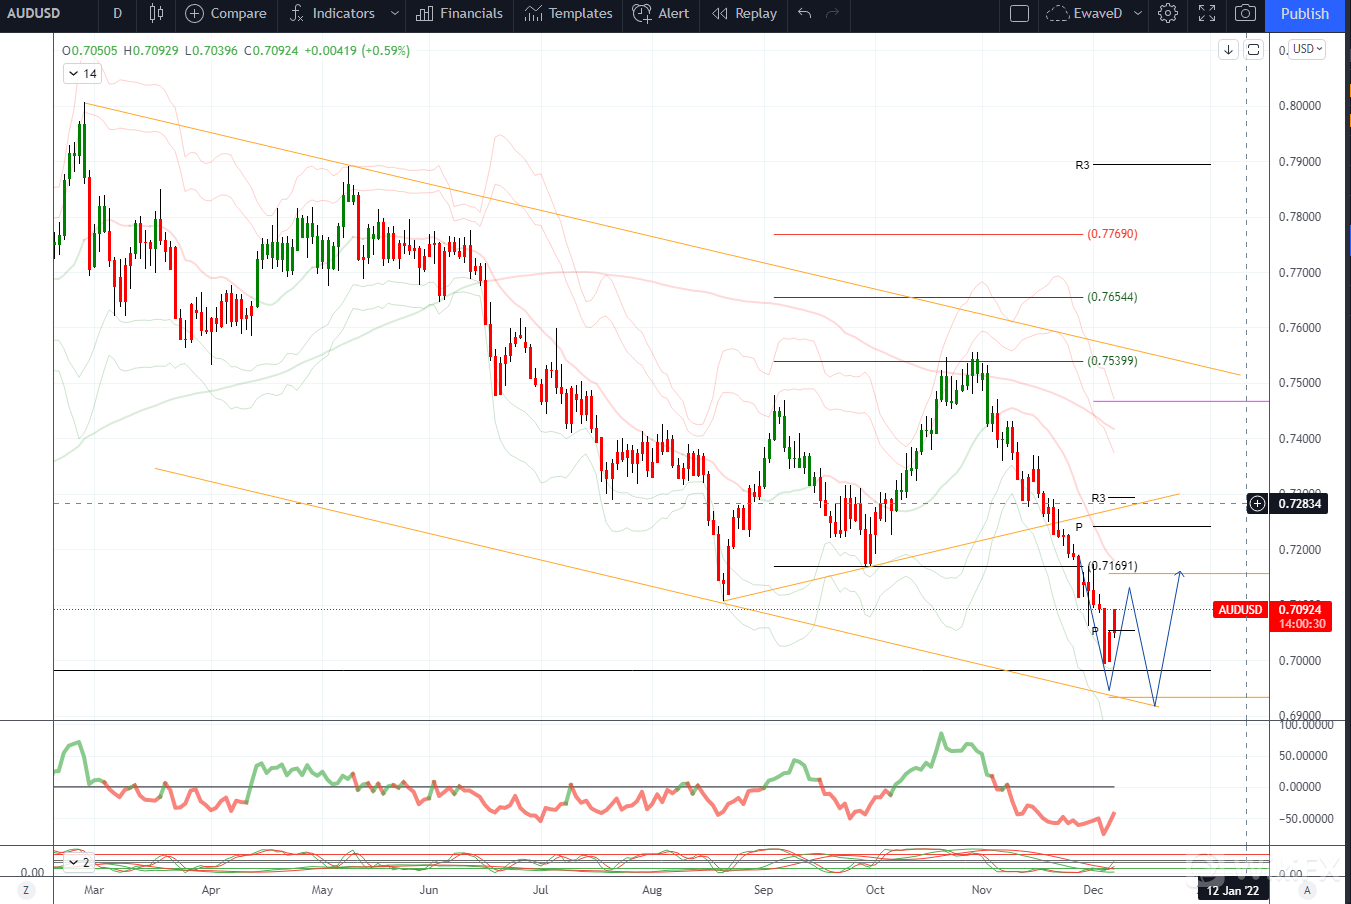Open the USD currency dropdown

click(1307, 49)
